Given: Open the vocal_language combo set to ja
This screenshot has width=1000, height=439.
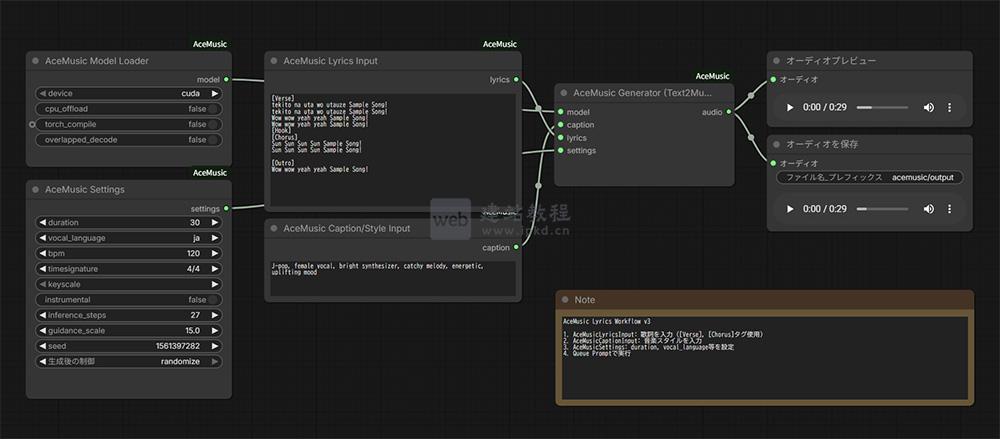Looking at the screenshot, I should [128, 238].
